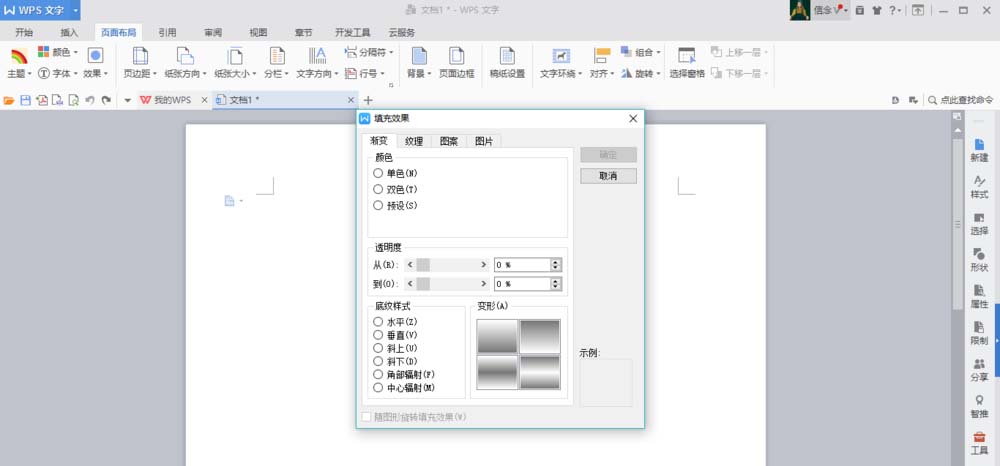The width and height of the screenshot is (1000, 466).
Task: Select the 双色(T) radio button
Action: click(378, 189)
